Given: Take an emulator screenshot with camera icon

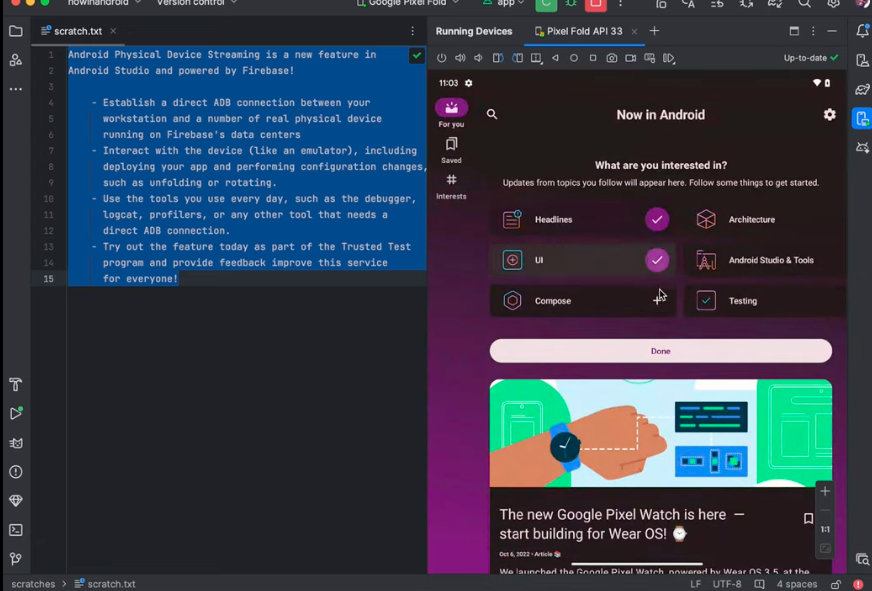Looking at the screenshot, I should point(612,58).
